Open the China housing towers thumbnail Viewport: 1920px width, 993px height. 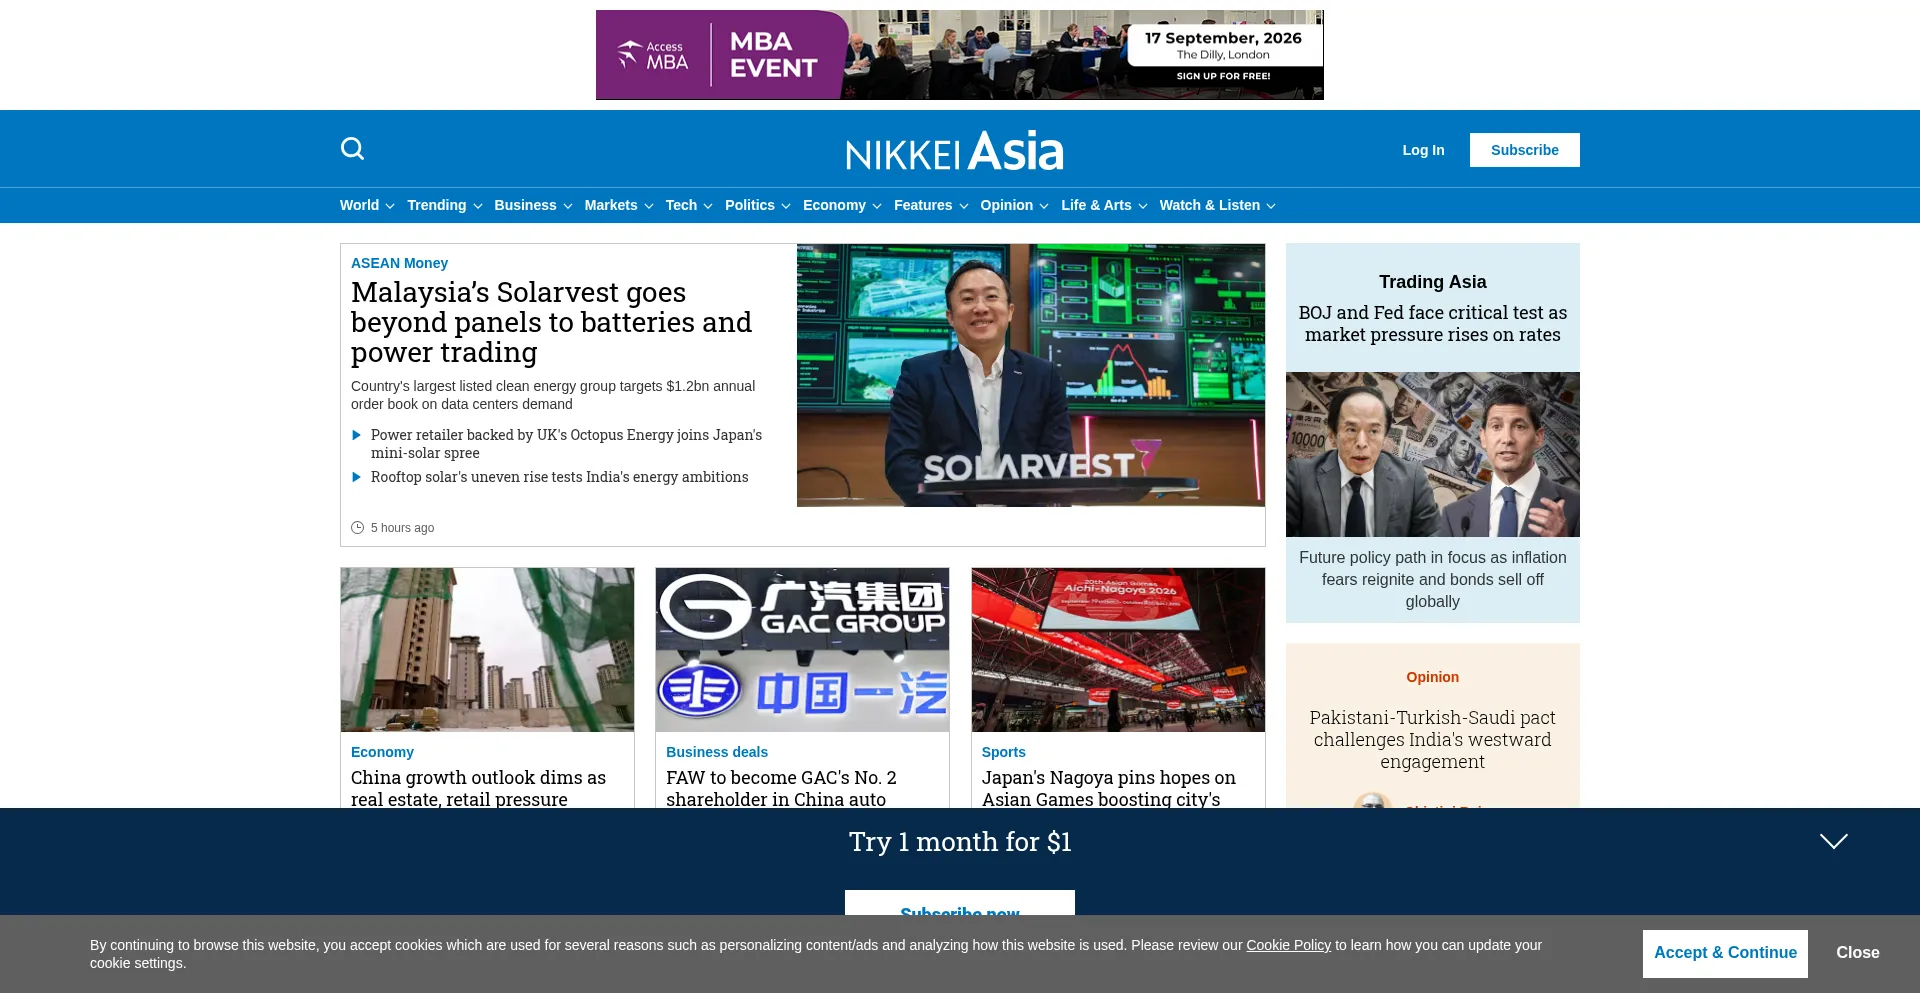click(x=487, y=650)
